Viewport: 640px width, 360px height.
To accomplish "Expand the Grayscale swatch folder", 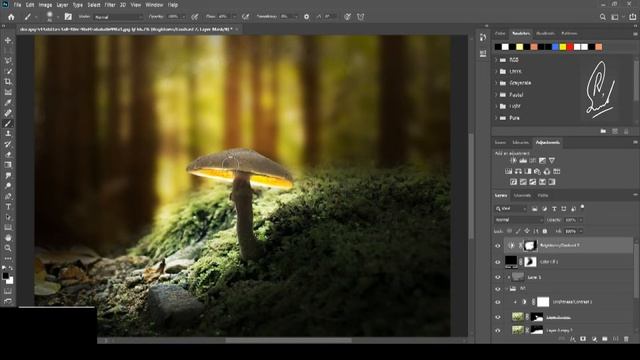I will pos(496,82).
